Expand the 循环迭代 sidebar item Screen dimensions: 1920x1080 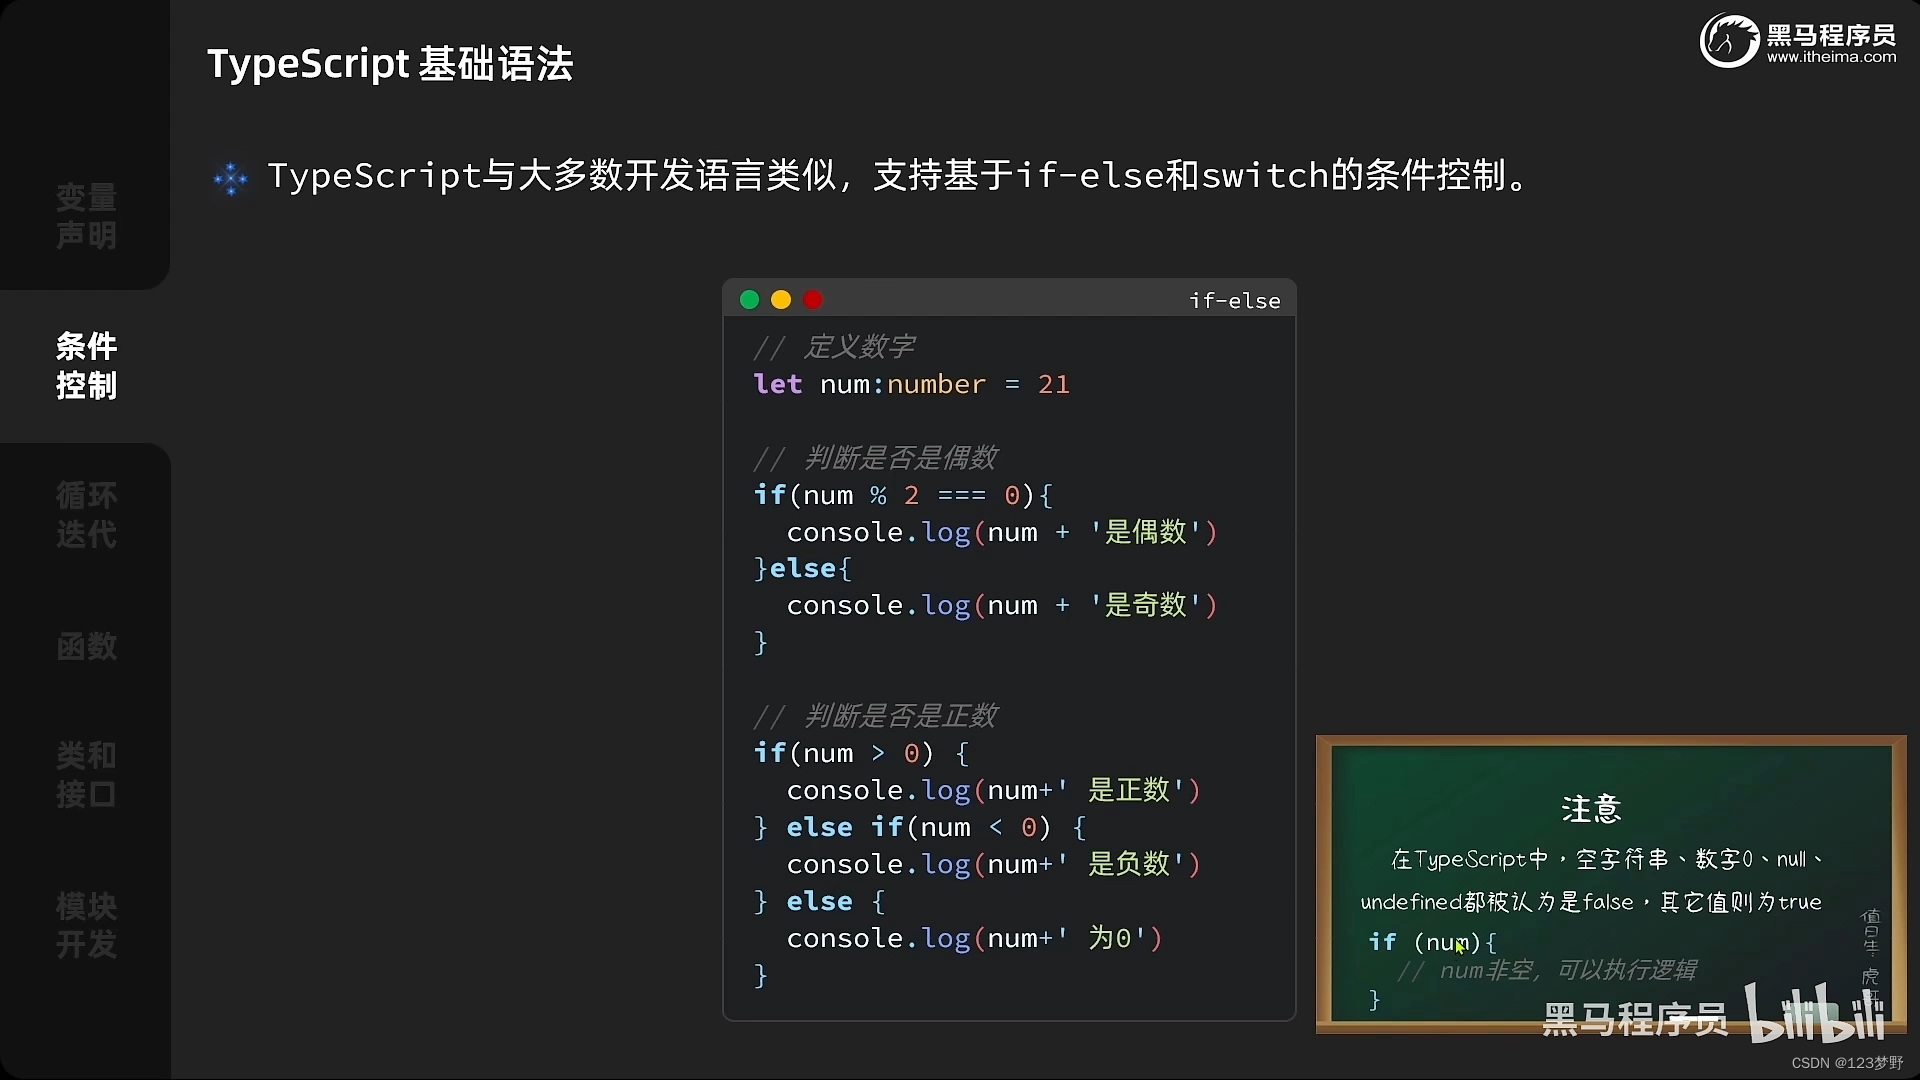click(x=86, y=515)
